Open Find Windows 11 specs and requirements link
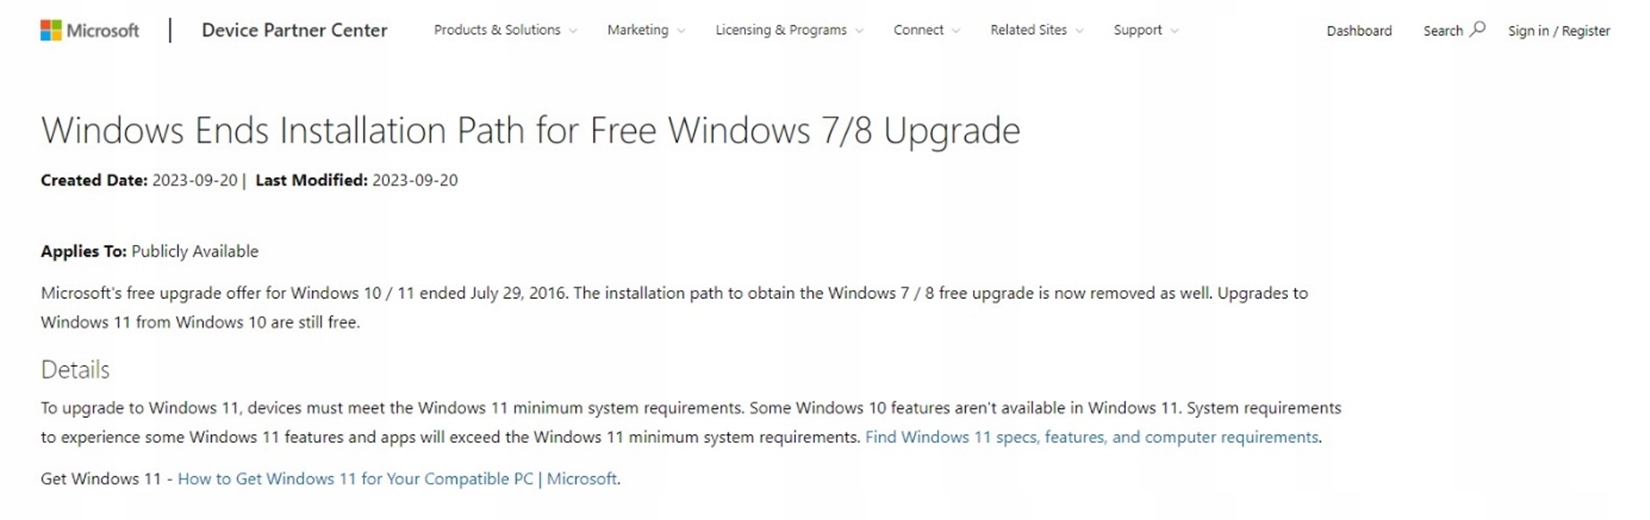The width and height of the screenshot is (1650, 520). tap(1091, 437)
